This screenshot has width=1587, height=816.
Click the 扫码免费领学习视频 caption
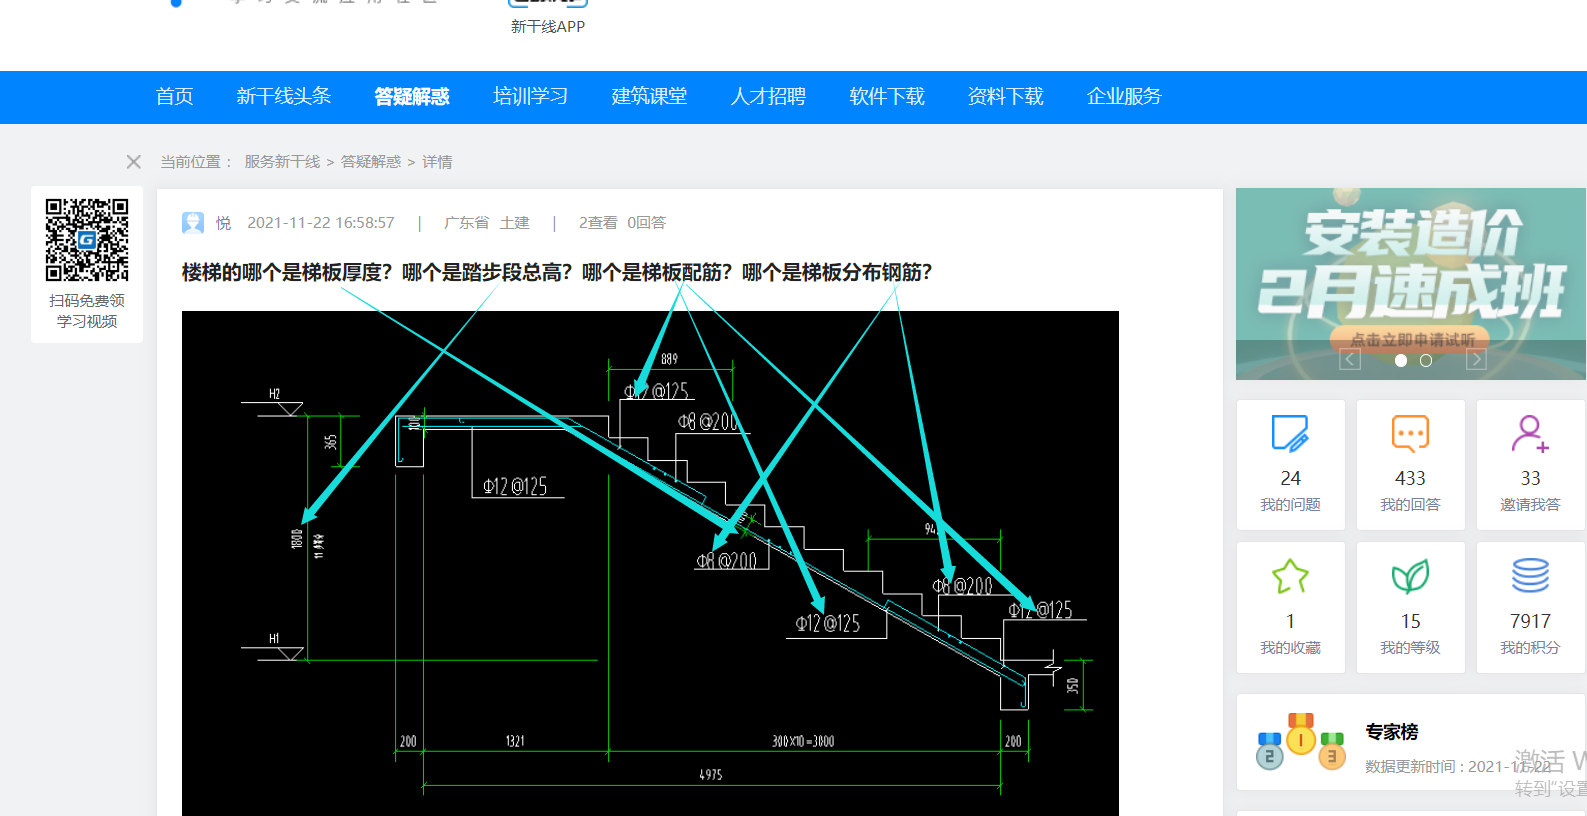[87, 311]
